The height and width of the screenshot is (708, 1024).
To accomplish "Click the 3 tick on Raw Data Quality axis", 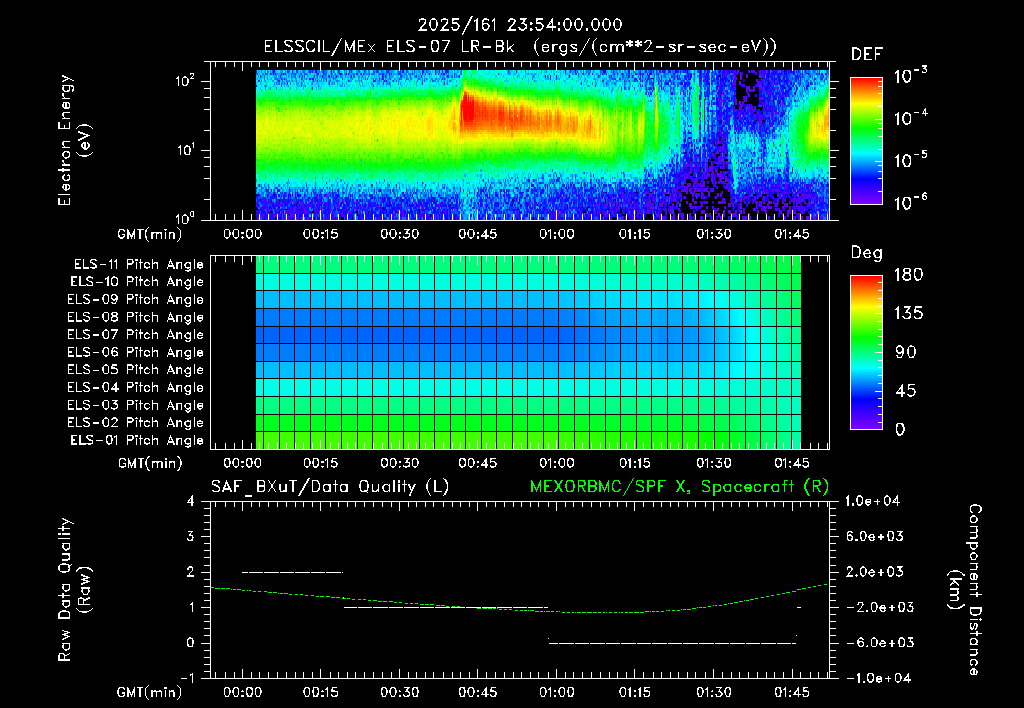I will coord(190,536).
